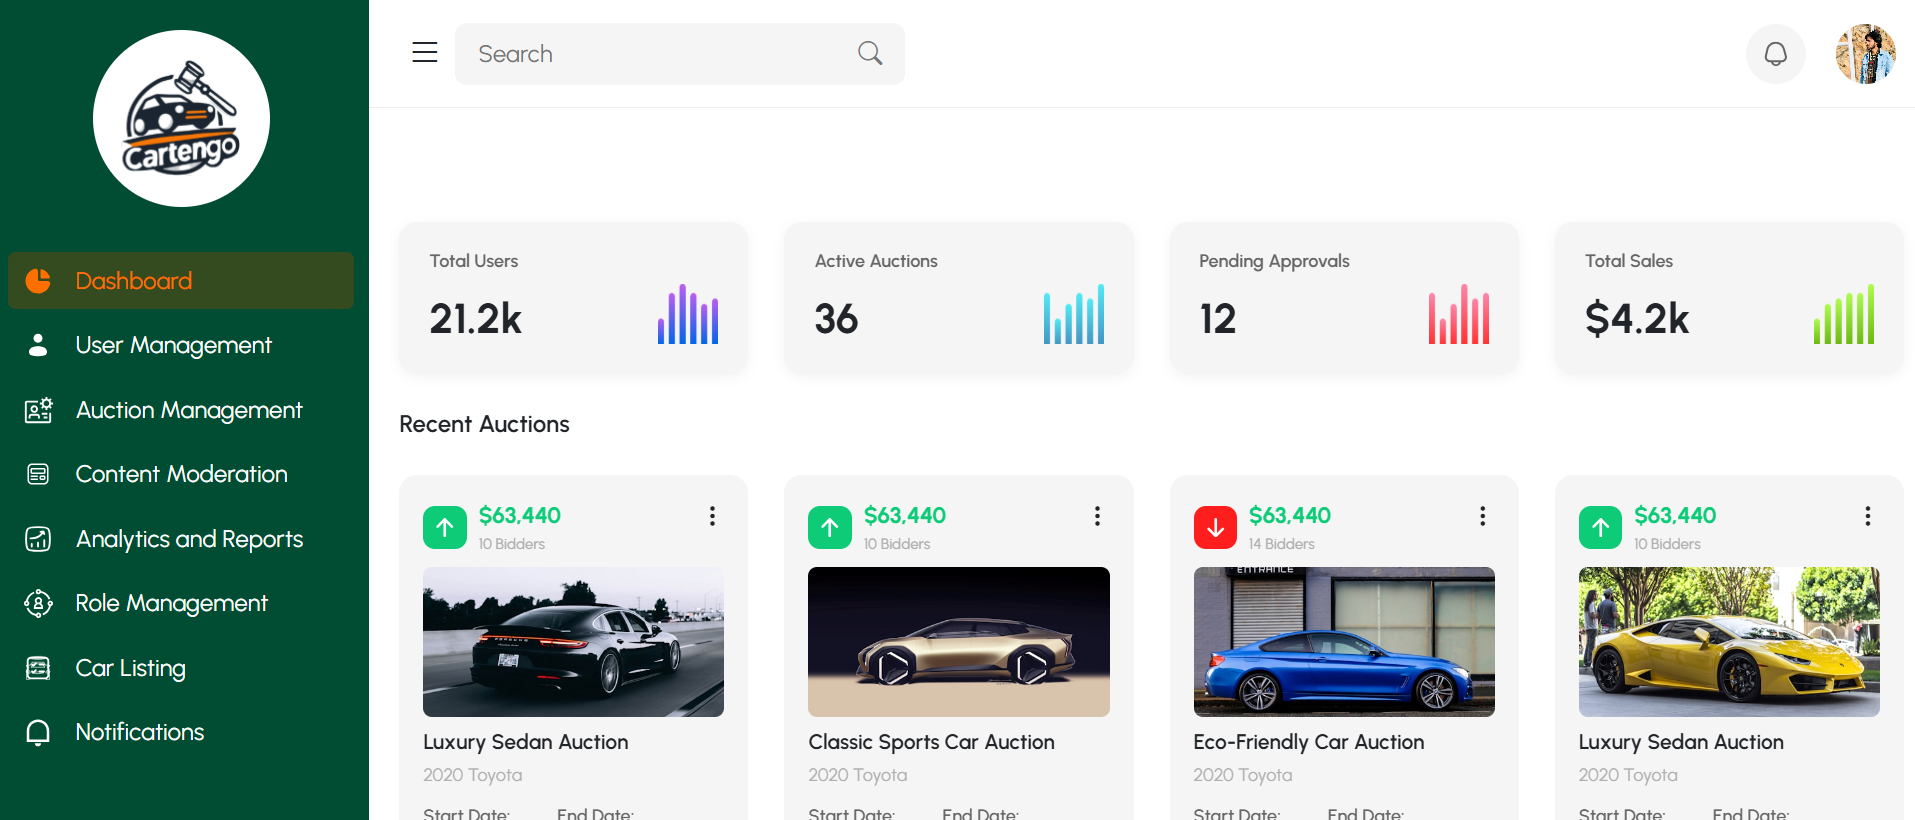Click the Classic Sports Car Auction title
1915x820 pixels.
[931, 742]
